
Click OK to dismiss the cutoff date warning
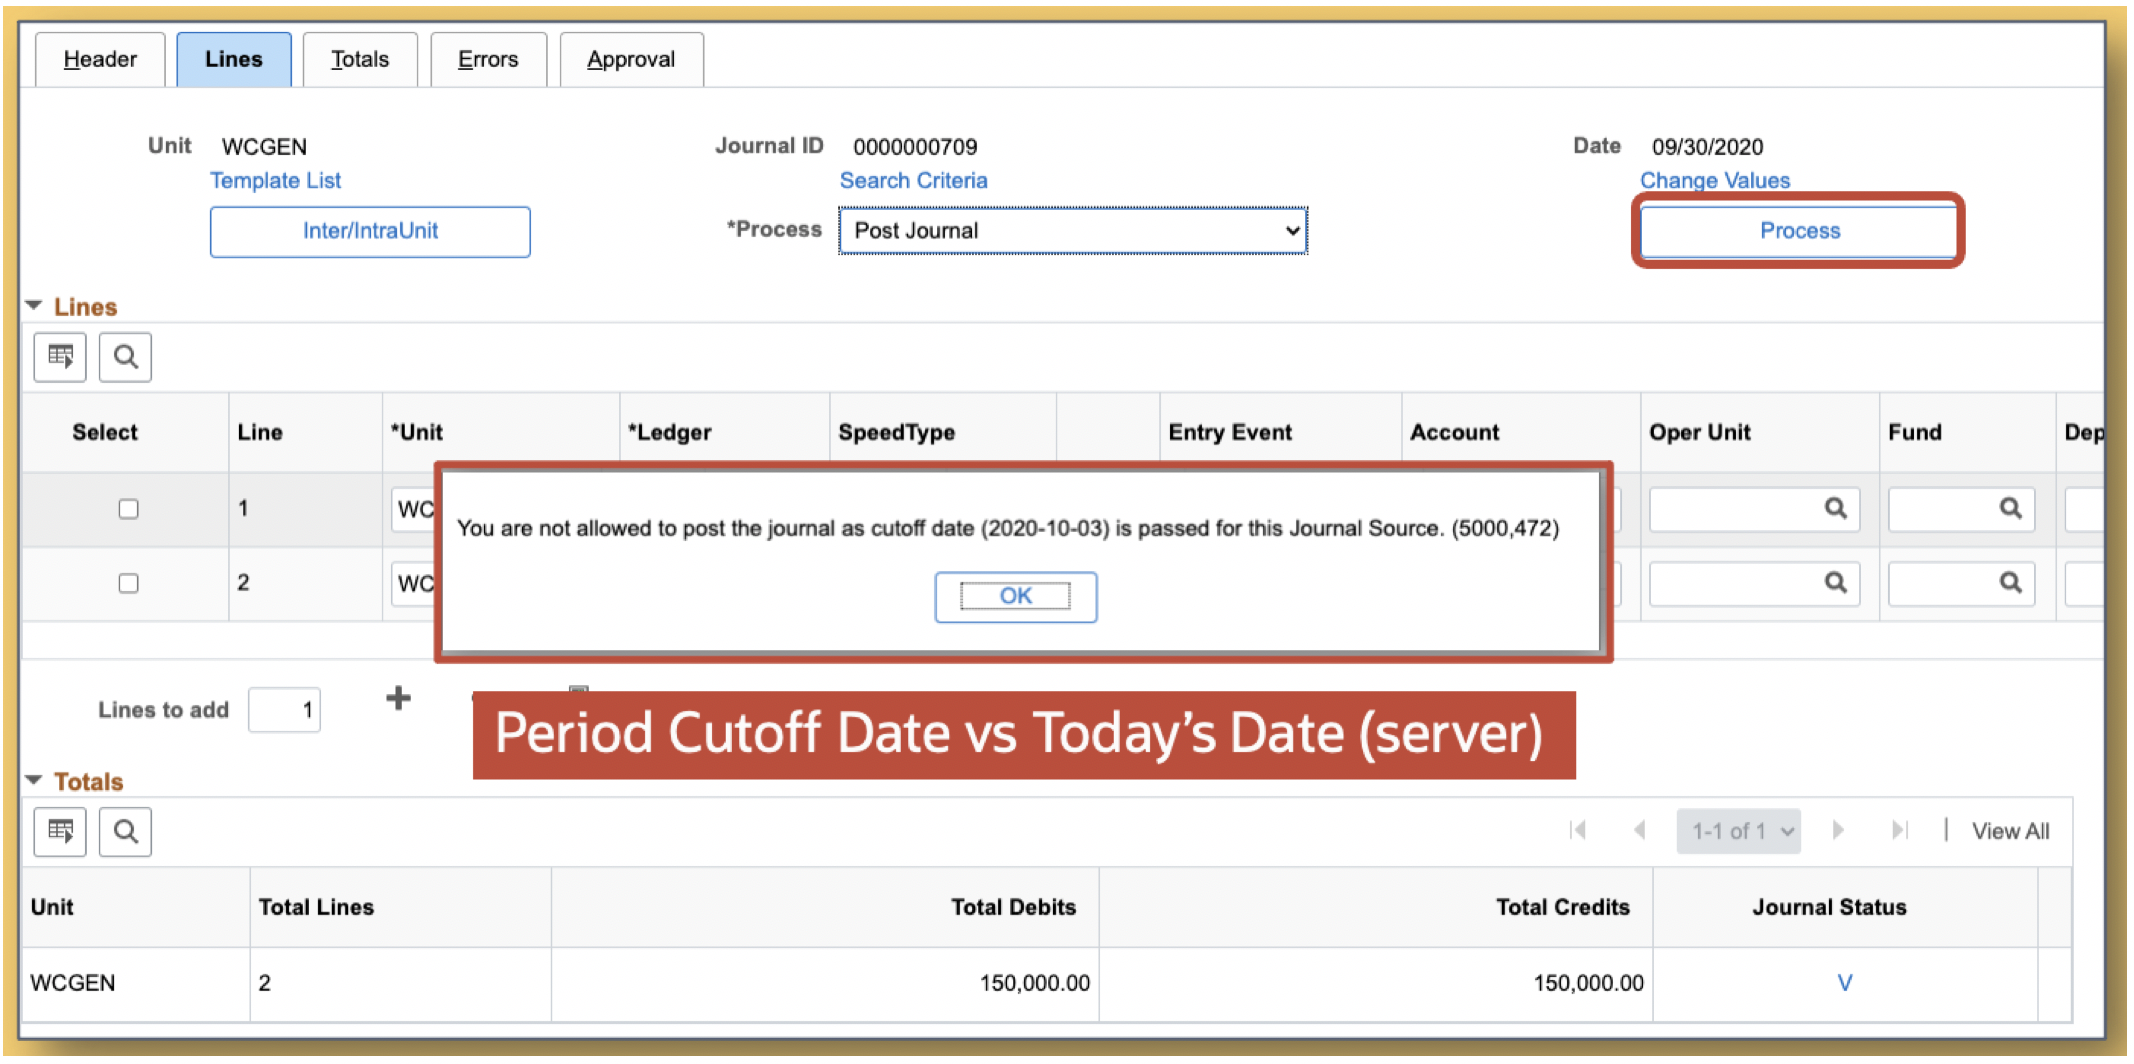pyautogui.click(x=1015, y=596)
